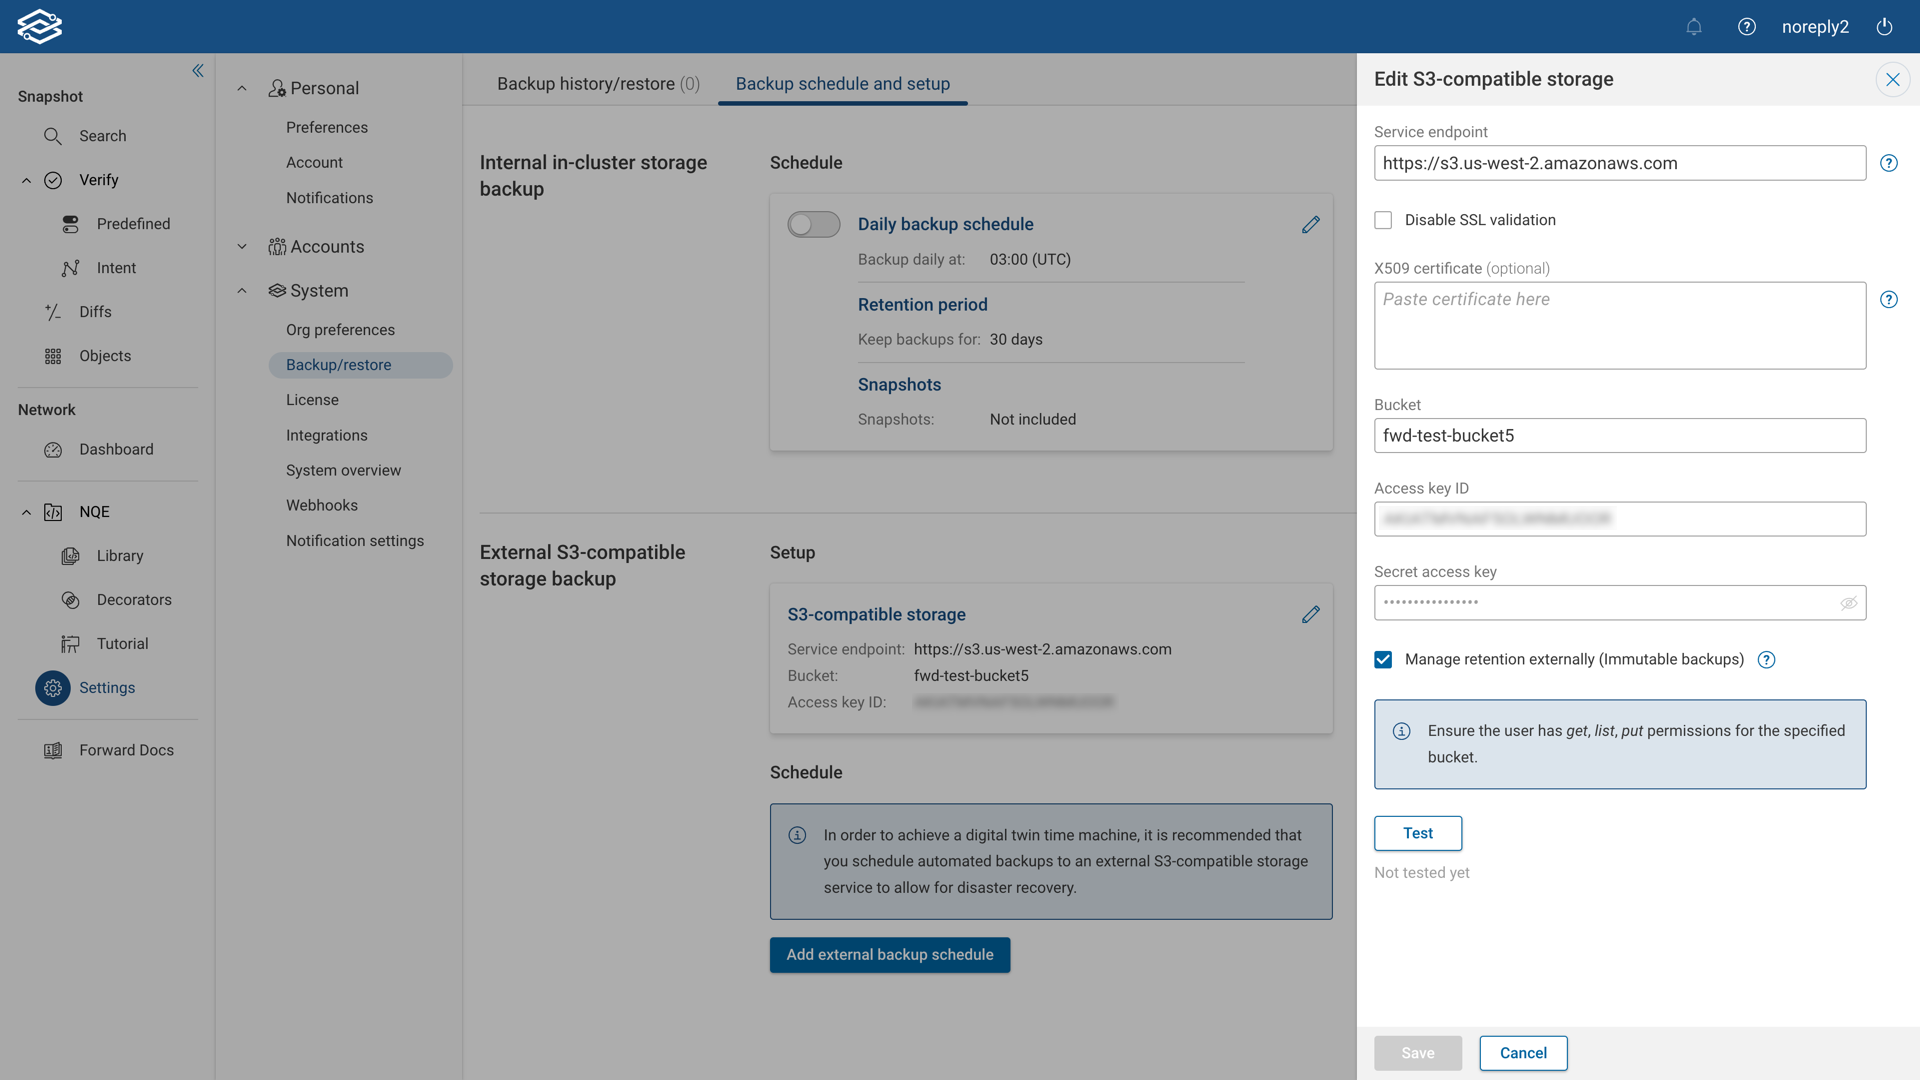This screenshot has height=1080, width=1920.
Task: Collapse the NQE group in sidebar
Action: [x=26, y=512]
